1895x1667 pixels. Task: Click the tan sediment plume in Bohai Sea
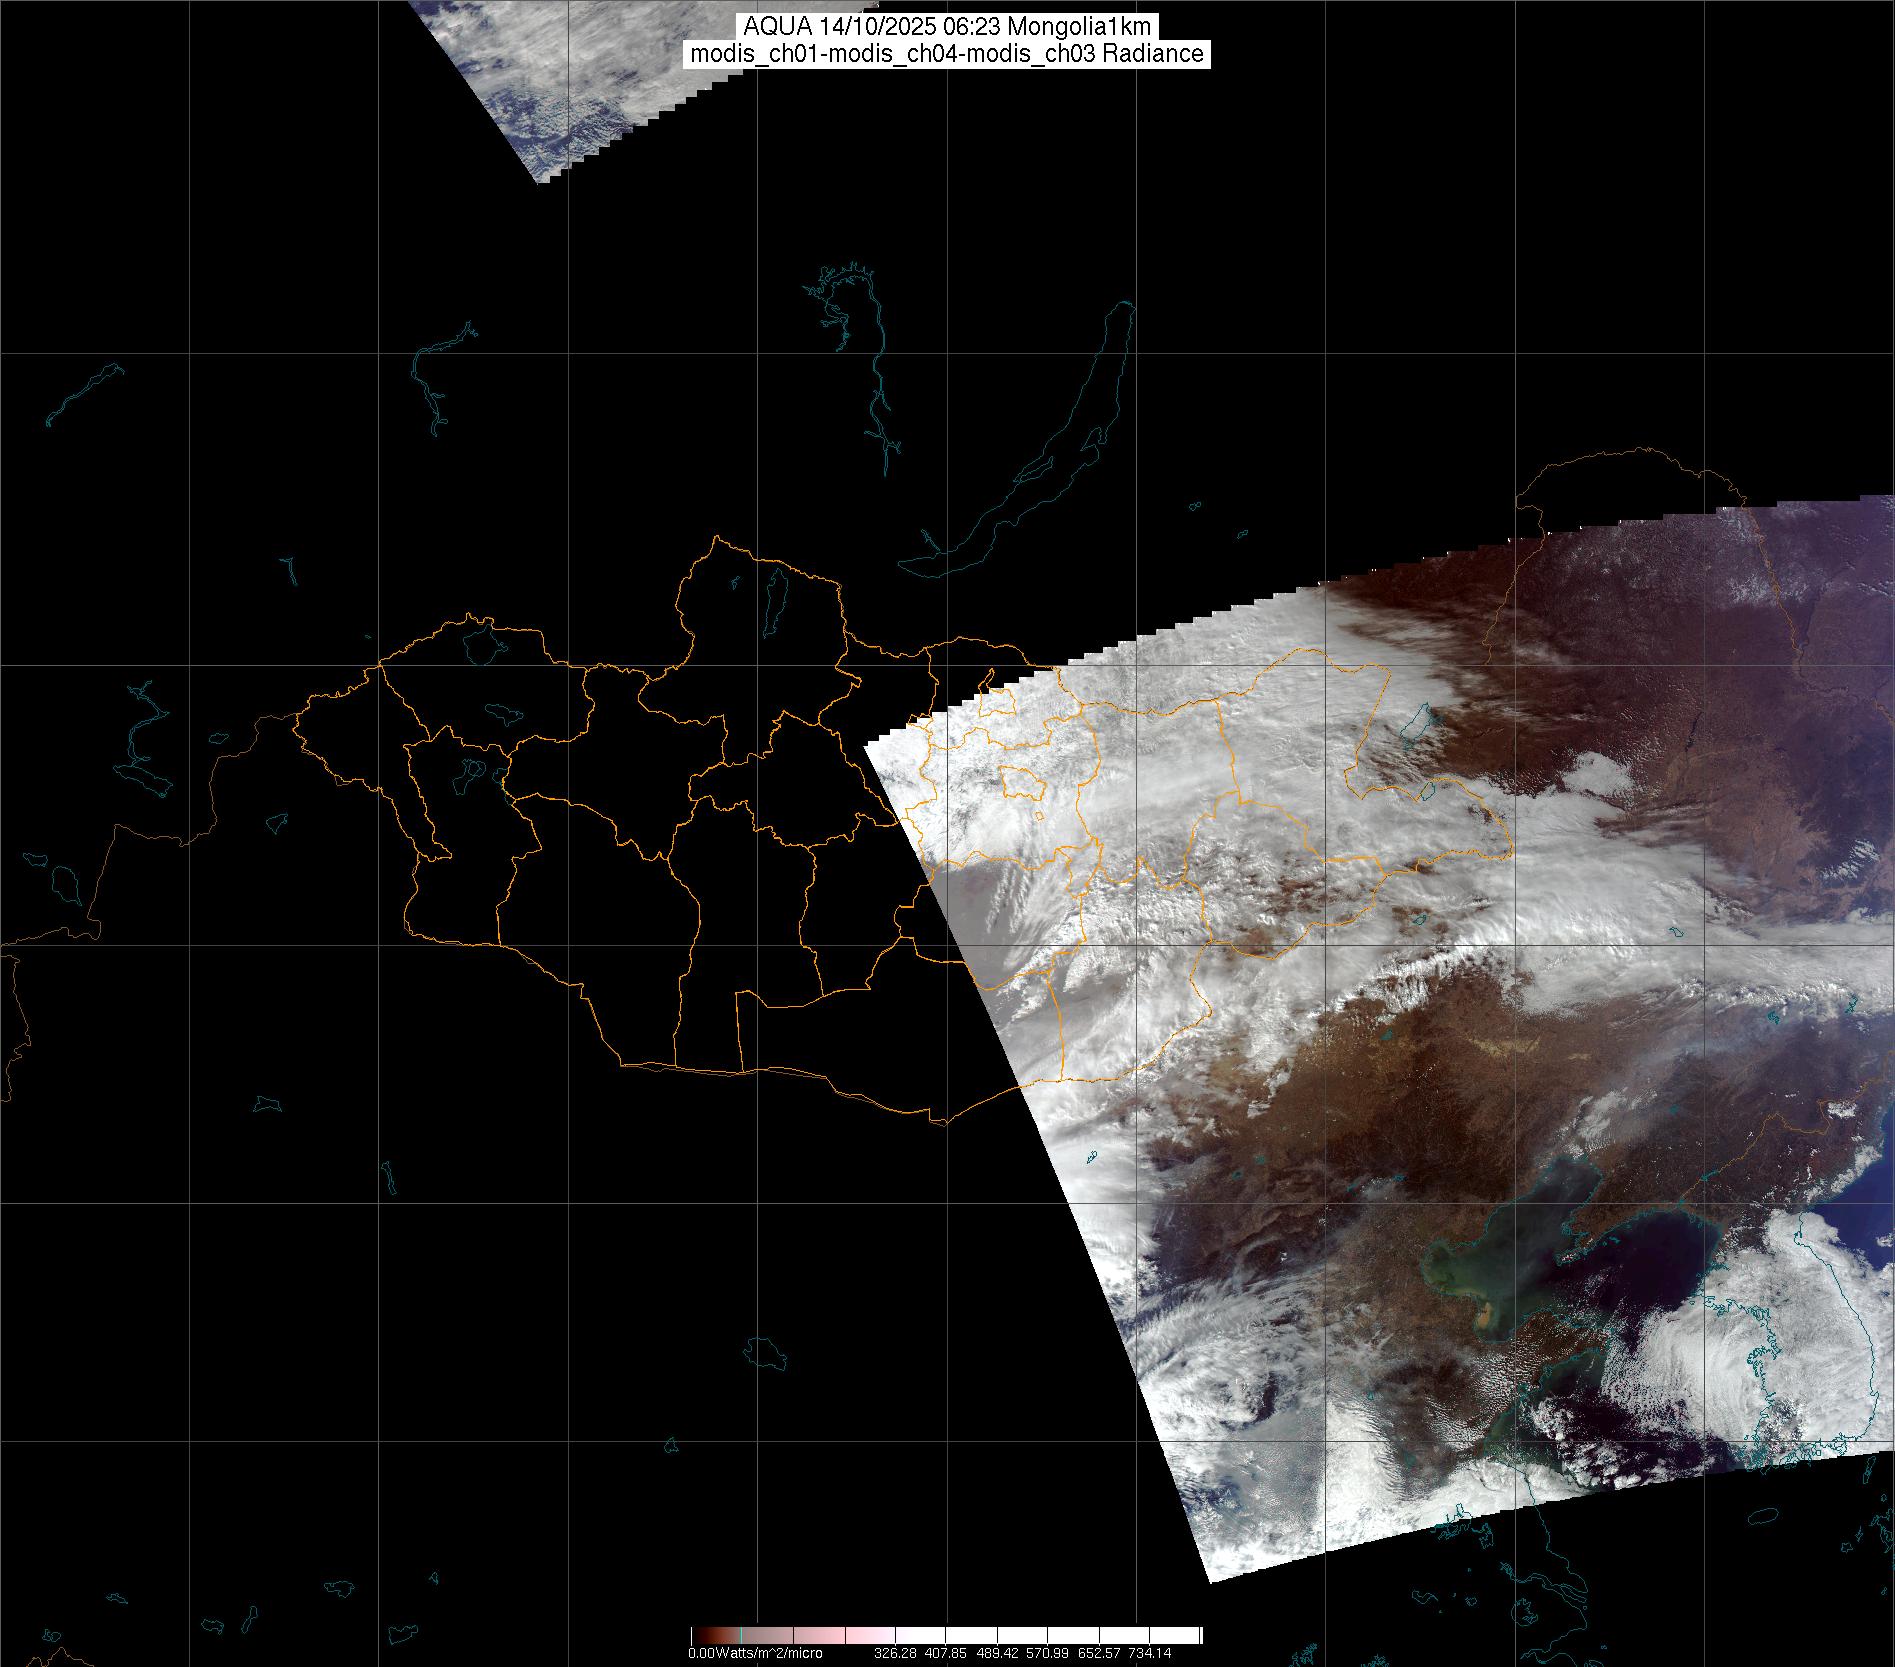point(1487,1308)
